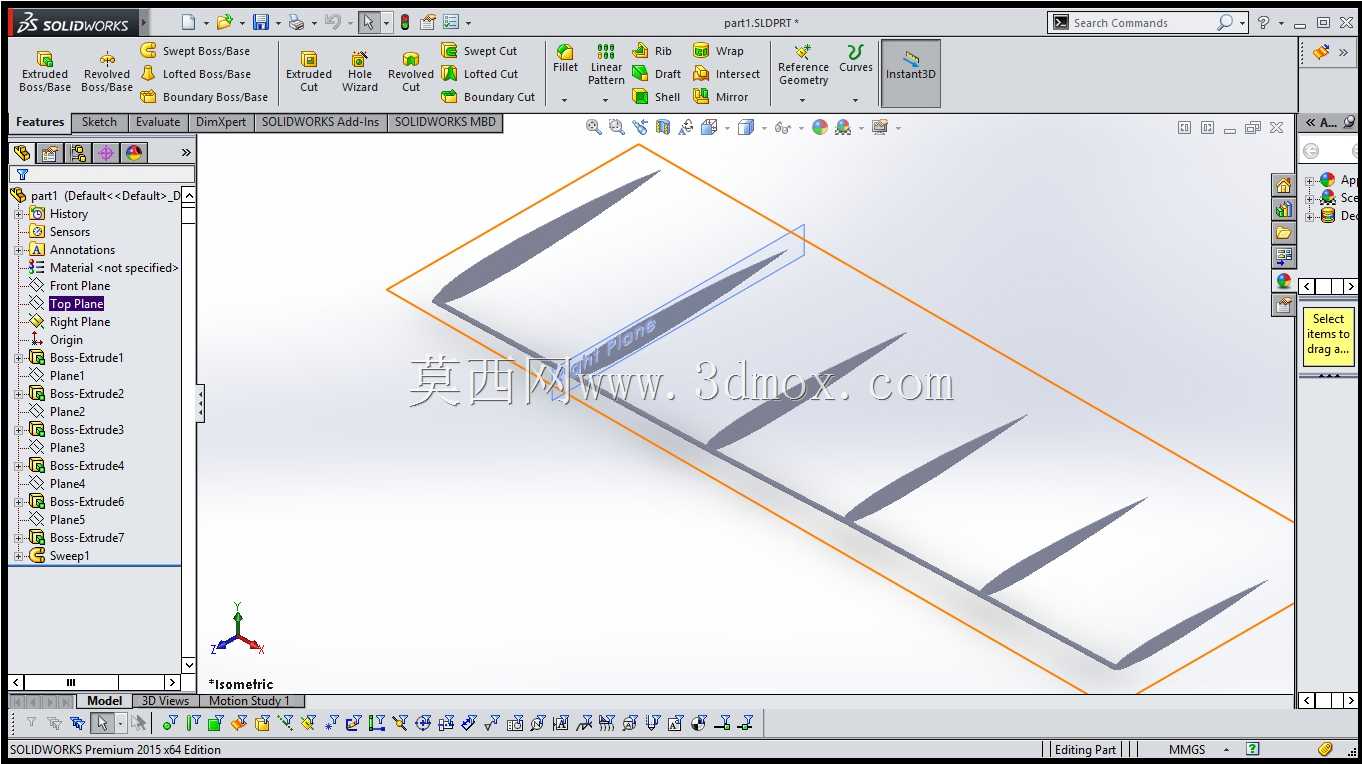1362x764 pixels.
Task: Expand the Annotations folder node
Action: (18, 250)
